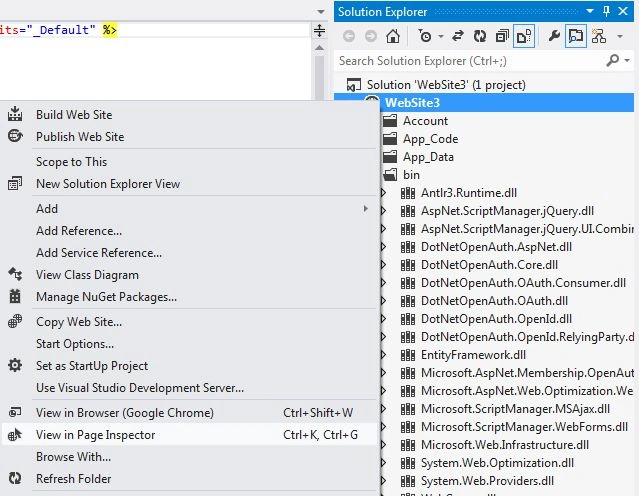Choose Set as StartUp Project

[189, 366]
